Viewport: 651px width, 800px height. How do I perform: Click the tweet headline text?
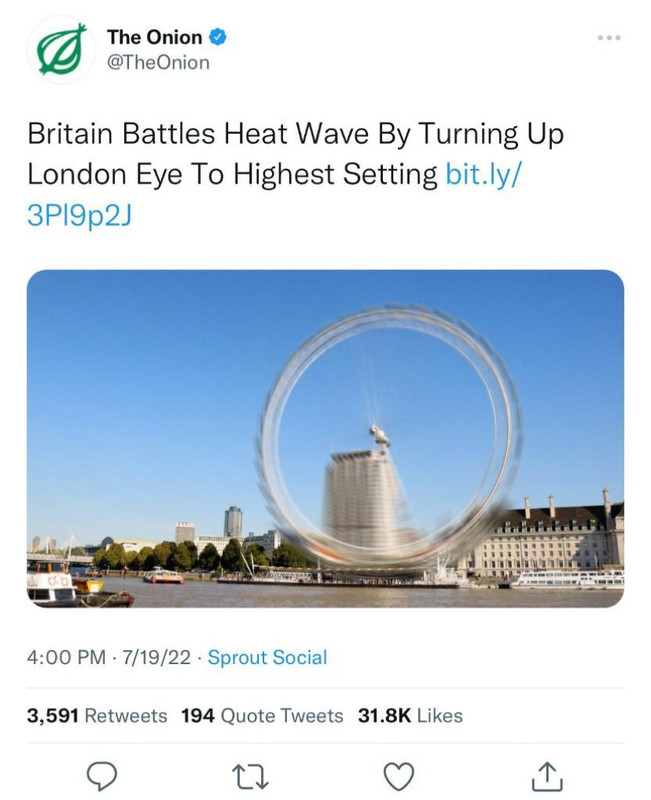coord(295,154)
